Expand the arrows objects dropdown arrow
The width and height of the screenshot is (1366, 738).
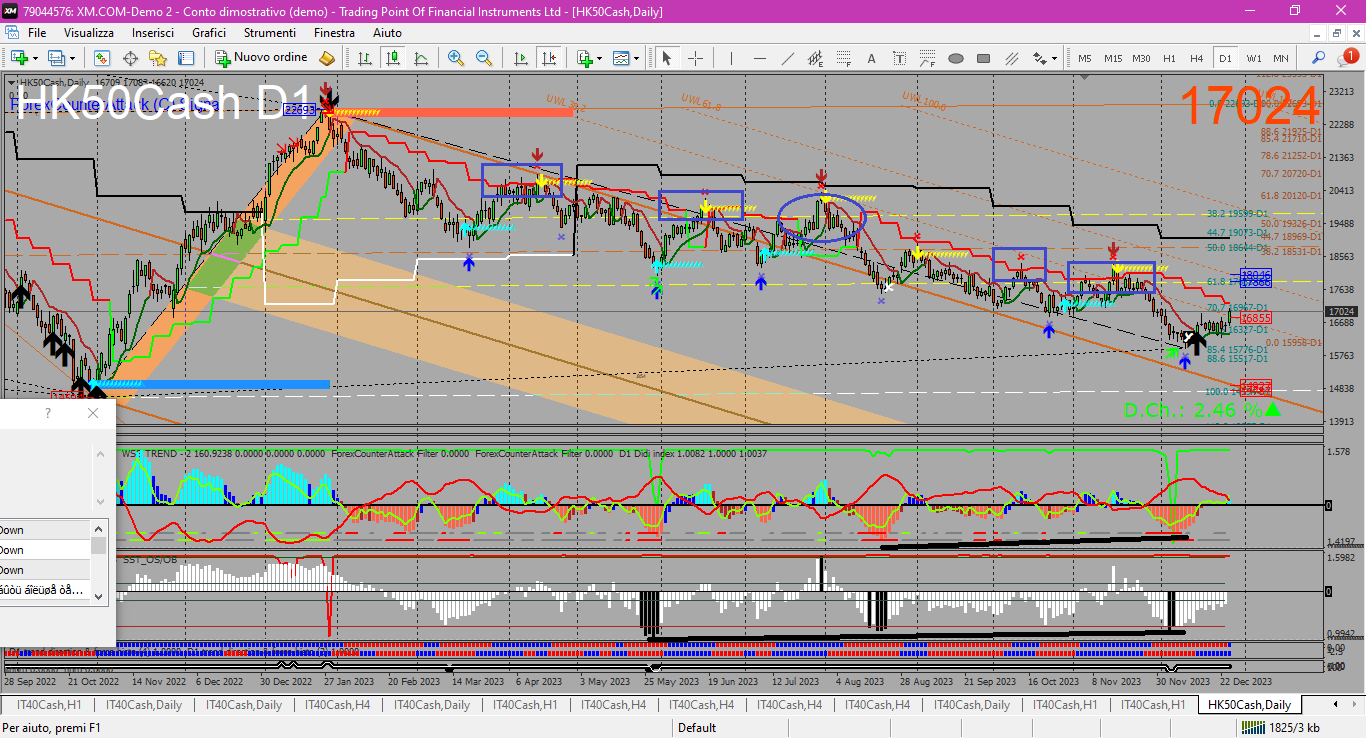tap(1055, 58)
